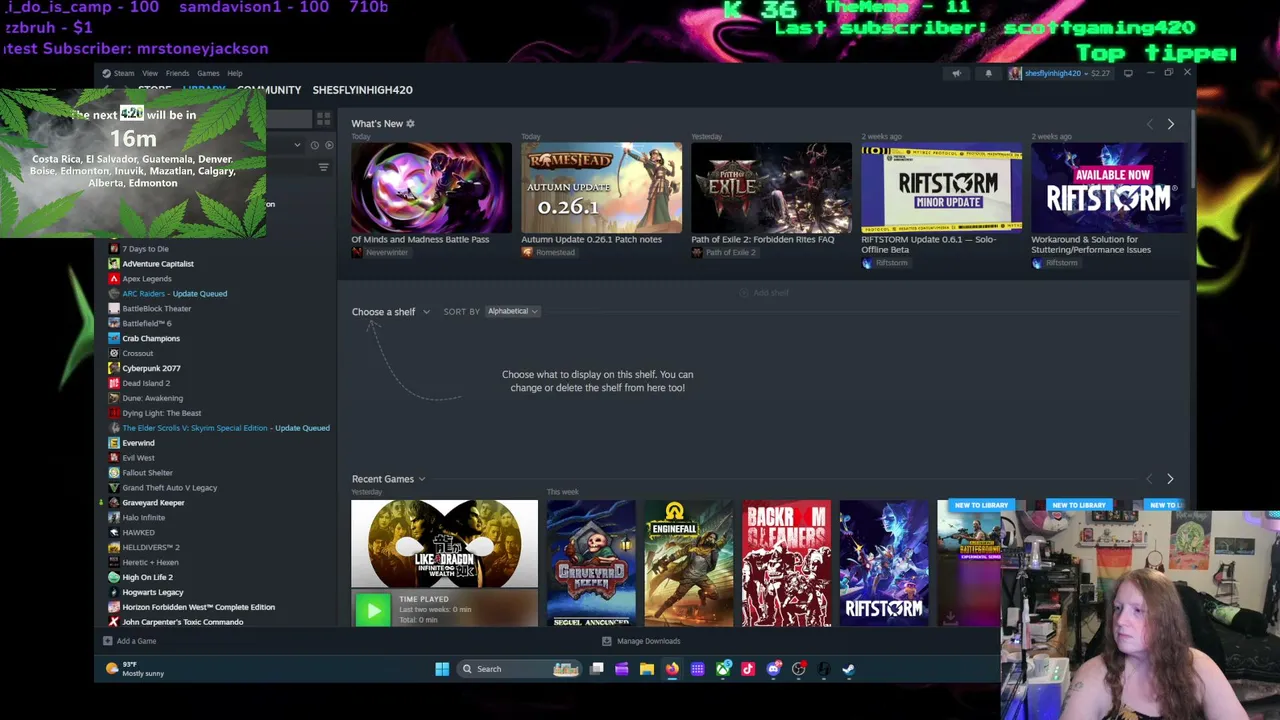Play Like a Dragon Infinite Wealth
The image size is (1280, 720).
tap(373, 609)
